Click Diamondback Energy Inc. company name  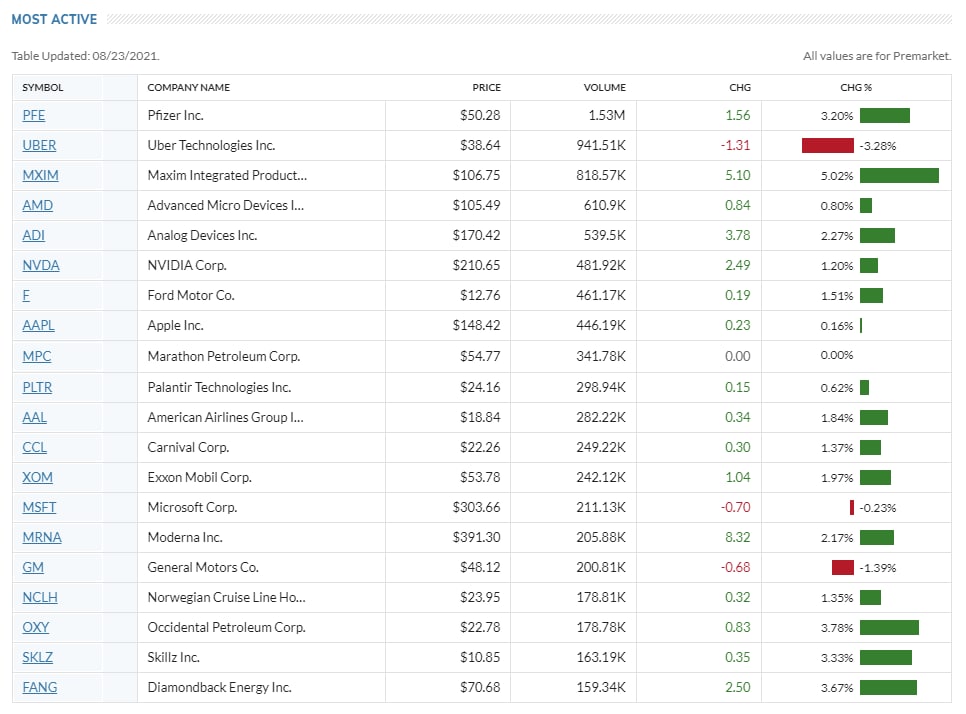coord(219,688)
